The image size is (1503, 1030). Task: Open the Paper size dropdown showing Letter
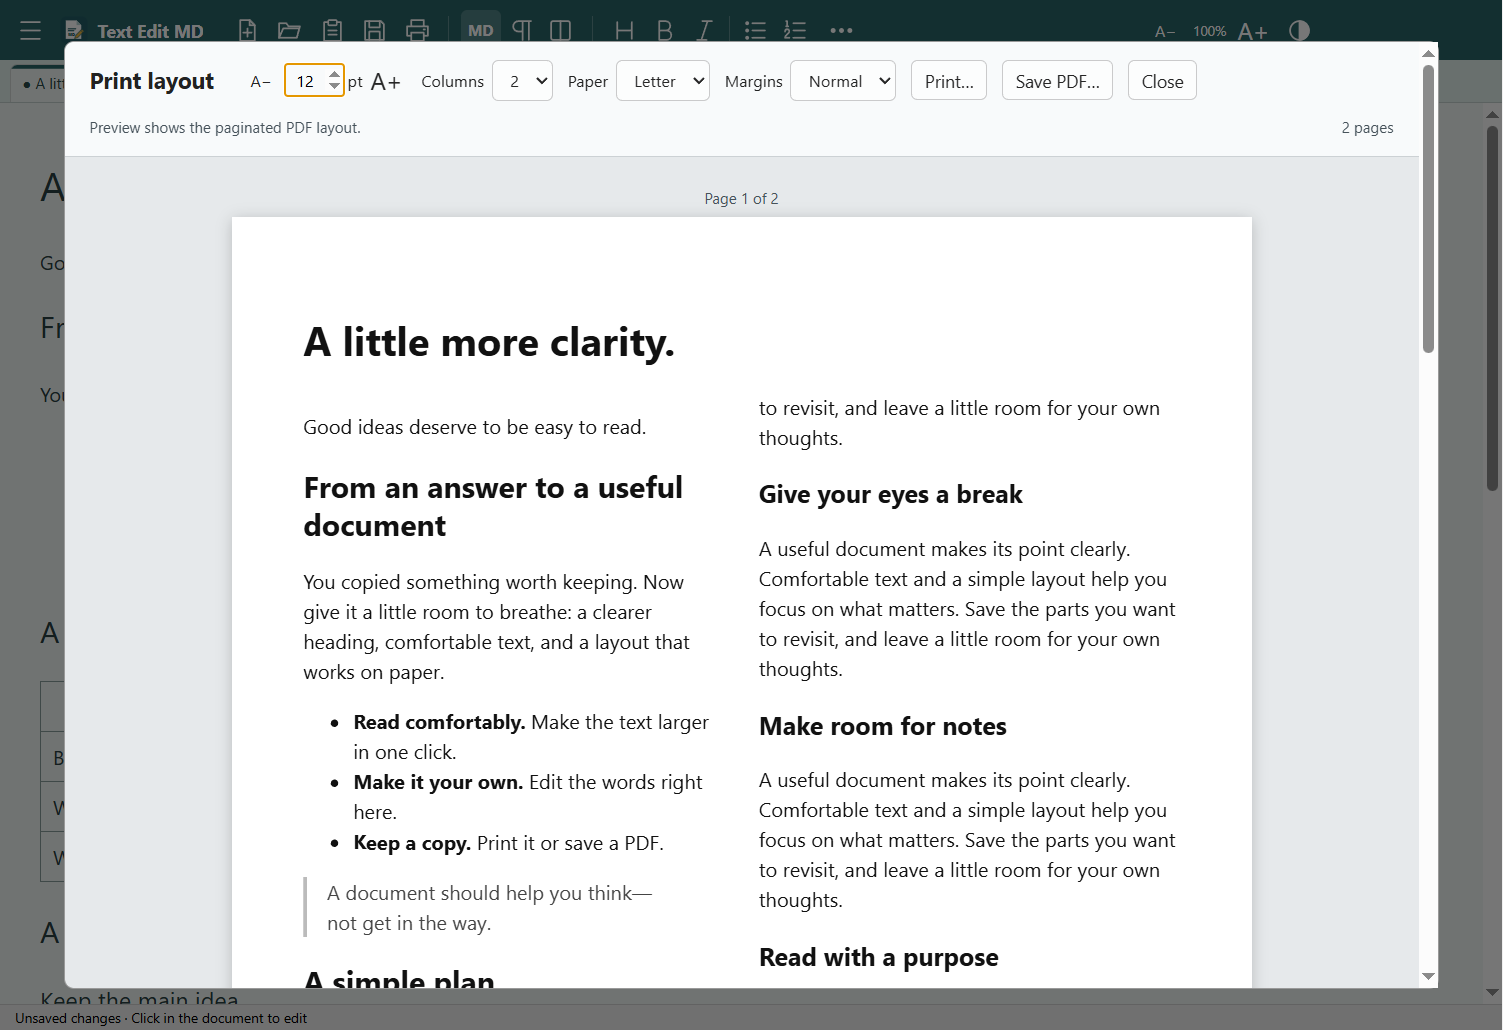tap(664, 81)
